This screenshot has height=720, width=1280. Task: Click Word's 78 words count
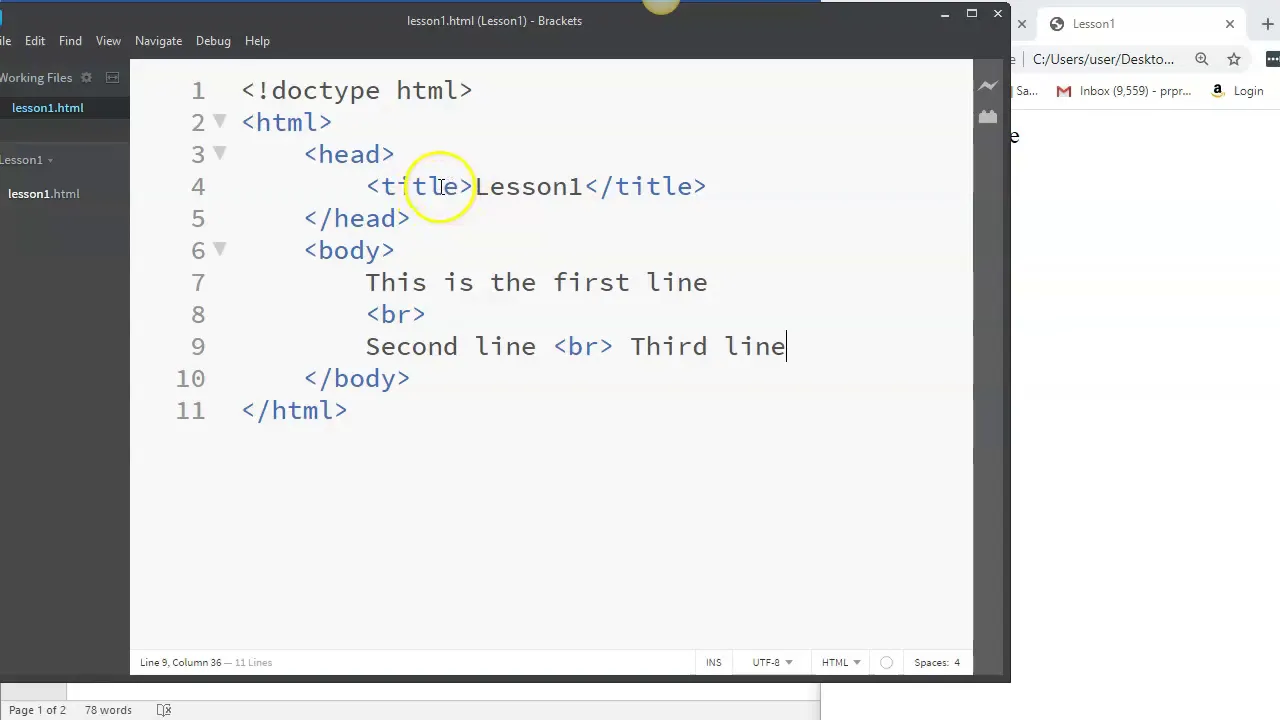(x=108, y=710)
